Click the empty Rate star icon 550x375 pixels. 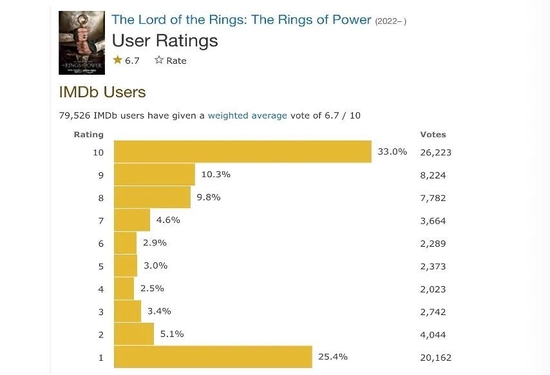(159, 60)
